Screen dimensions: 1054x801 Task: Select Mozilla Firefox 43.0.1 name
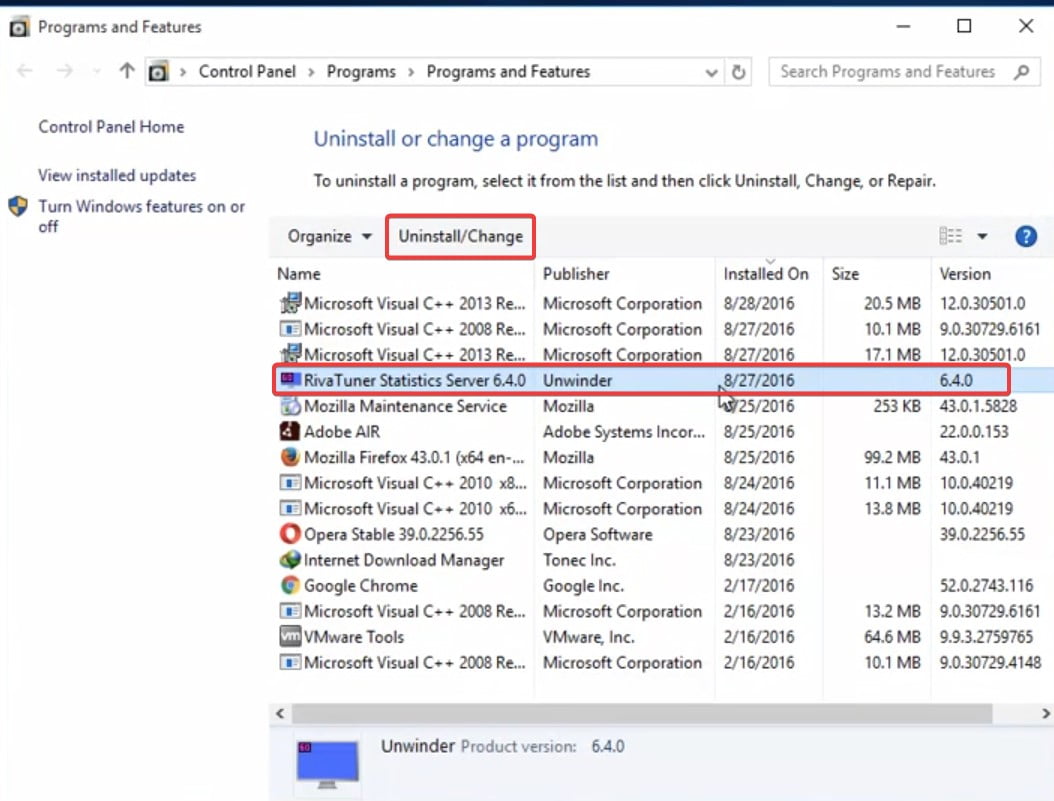coord(414,458)
